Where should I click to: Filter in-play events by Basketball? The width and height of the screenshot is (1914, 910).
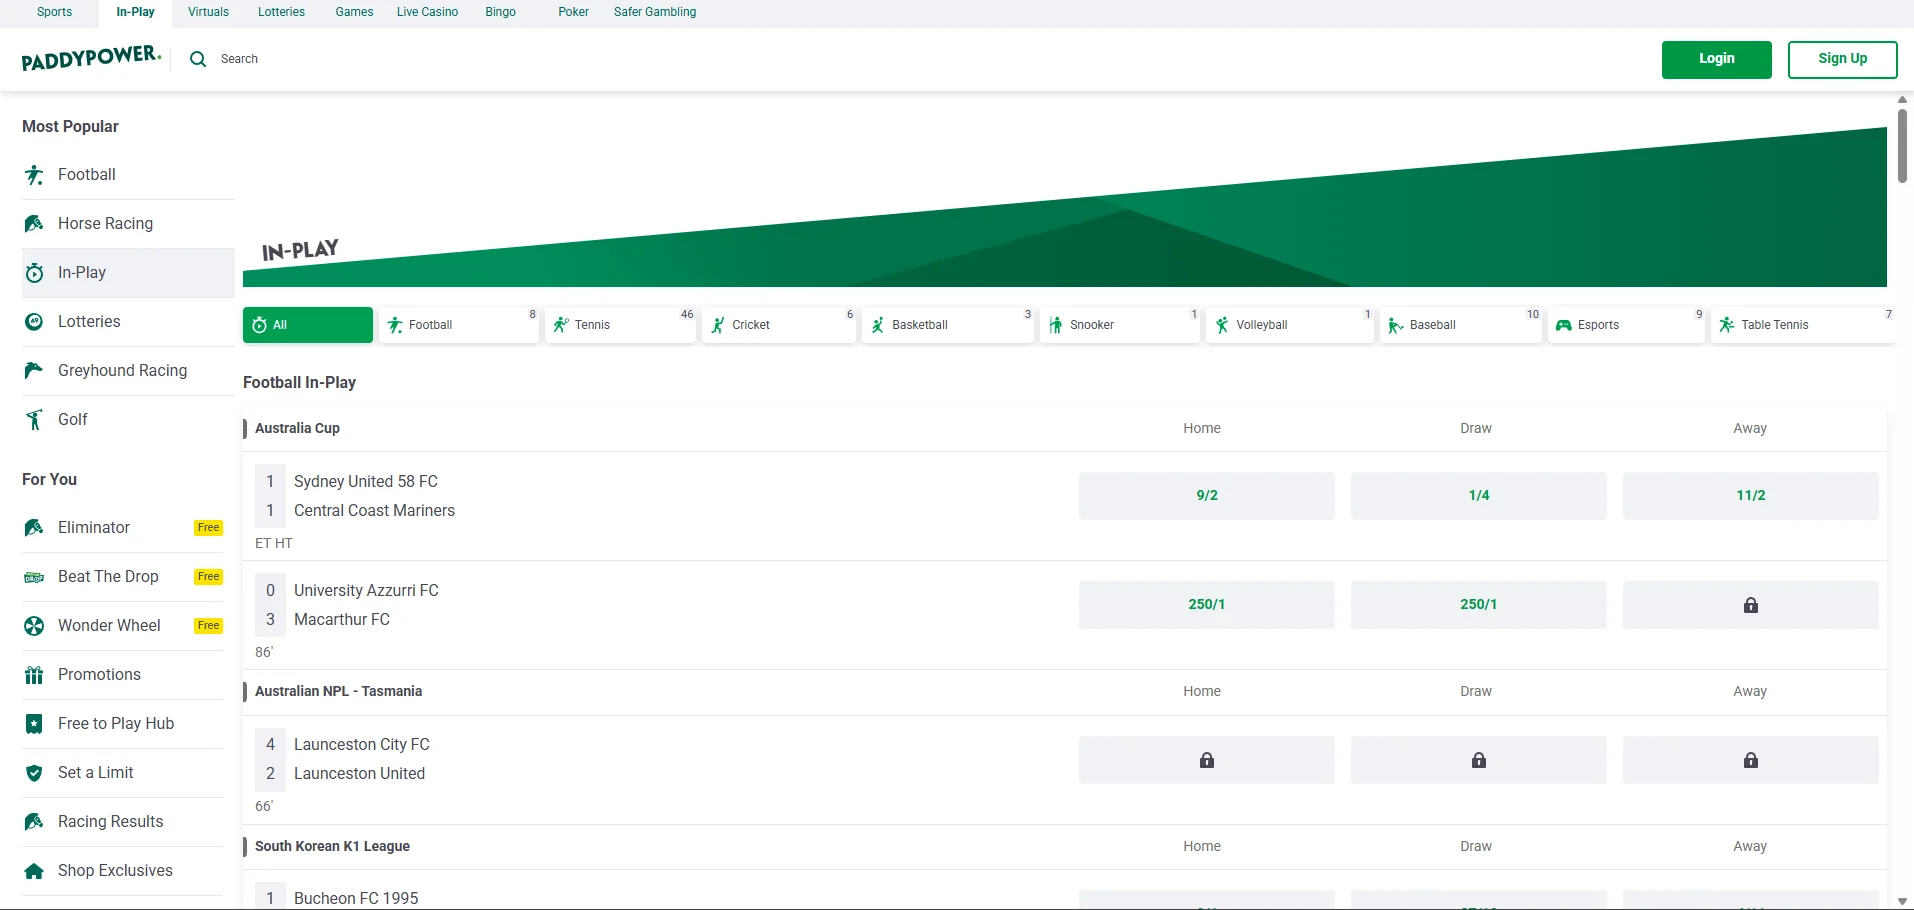tap(948, 325)
